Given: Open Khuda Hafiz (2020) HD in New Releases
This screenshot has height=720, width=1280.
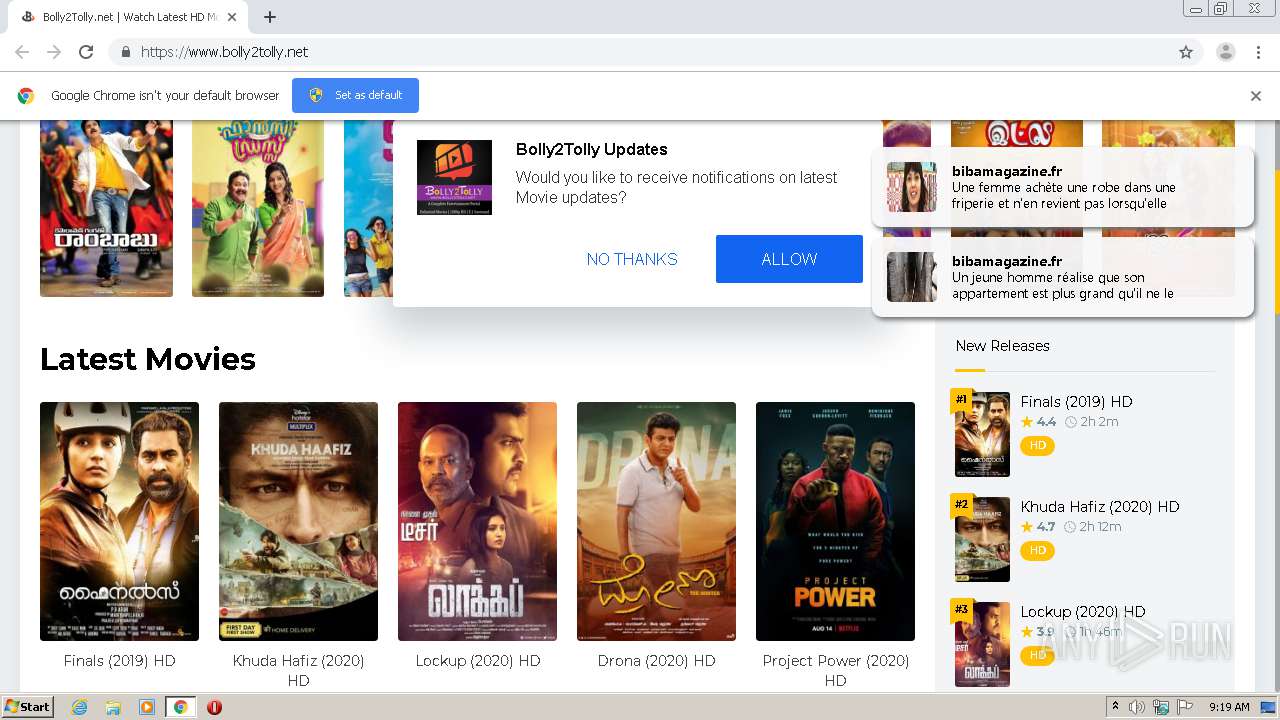Looking at the screenshot, I should point(1100,507).
